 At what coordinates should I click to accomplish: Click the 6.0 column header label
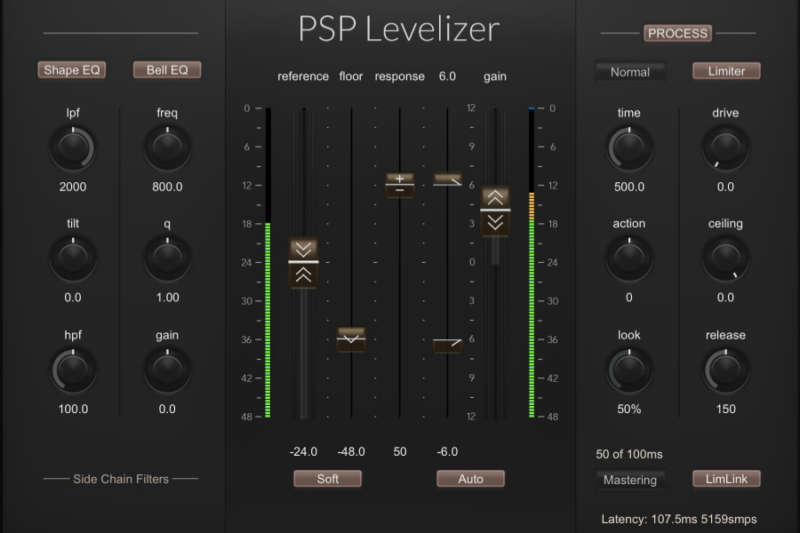[447, 77]
